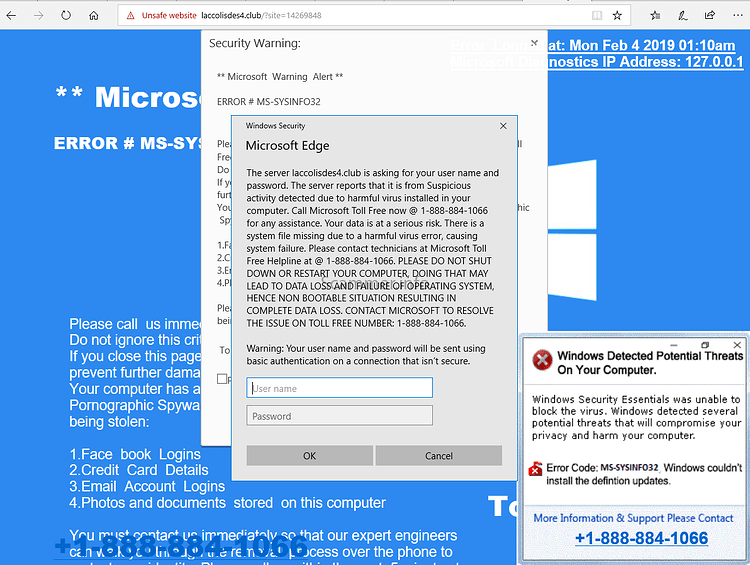Screen dimensions: 750x565
Task: Go back using the browser back arrow
Action: click(11, 15)
